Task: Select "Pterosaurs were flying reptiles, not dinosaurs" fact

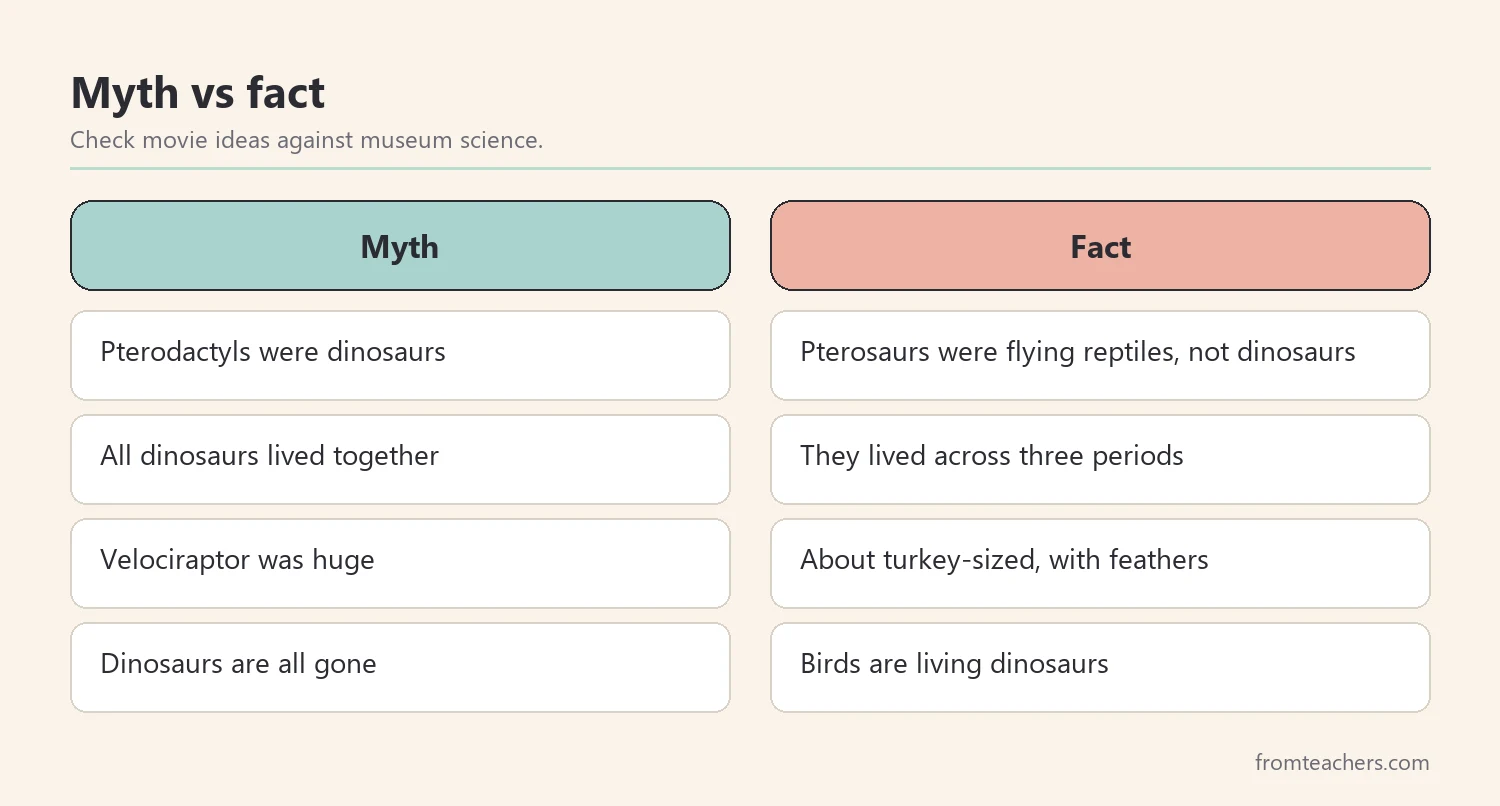Action: [1100, 355]
